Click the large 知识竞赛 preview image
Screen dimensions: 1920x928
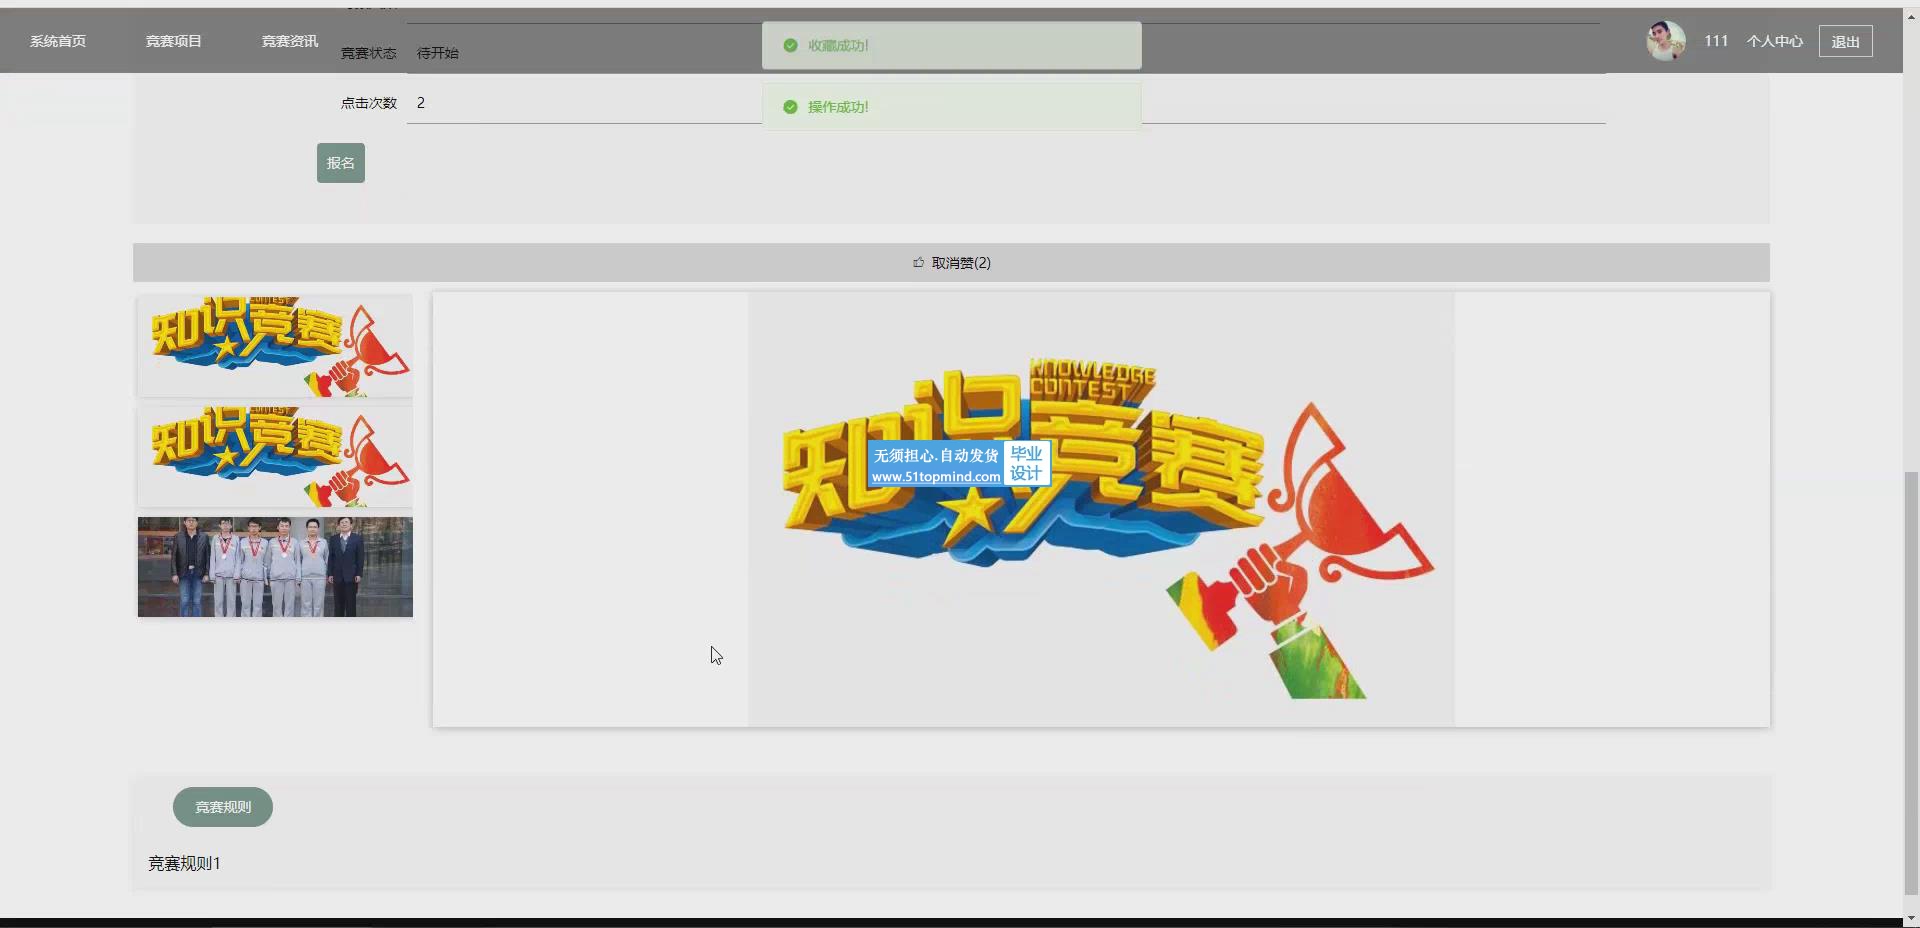1101,509
